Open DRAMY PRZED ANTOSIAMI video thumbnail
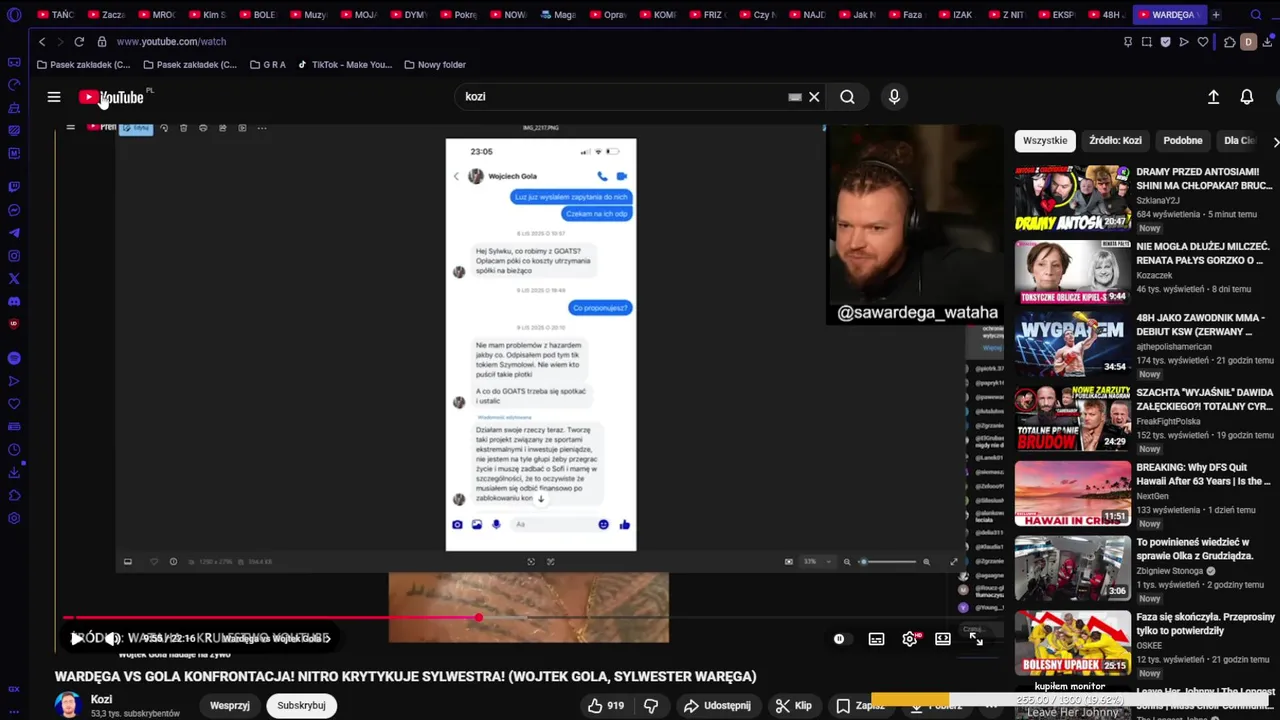The height and width of the screenshot is (720, 1280). point(1072,198)
